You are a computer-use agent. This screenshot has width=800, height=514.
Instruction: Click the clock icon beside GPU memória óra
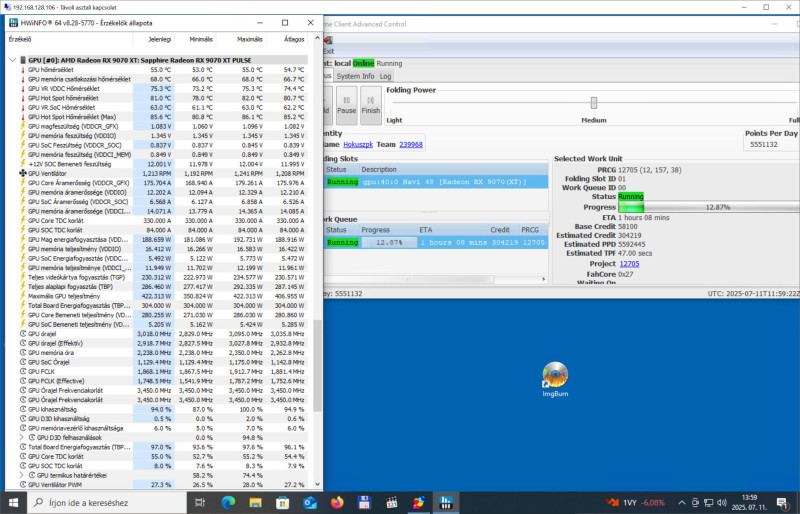pyautogui.click(x=23, y=353)
